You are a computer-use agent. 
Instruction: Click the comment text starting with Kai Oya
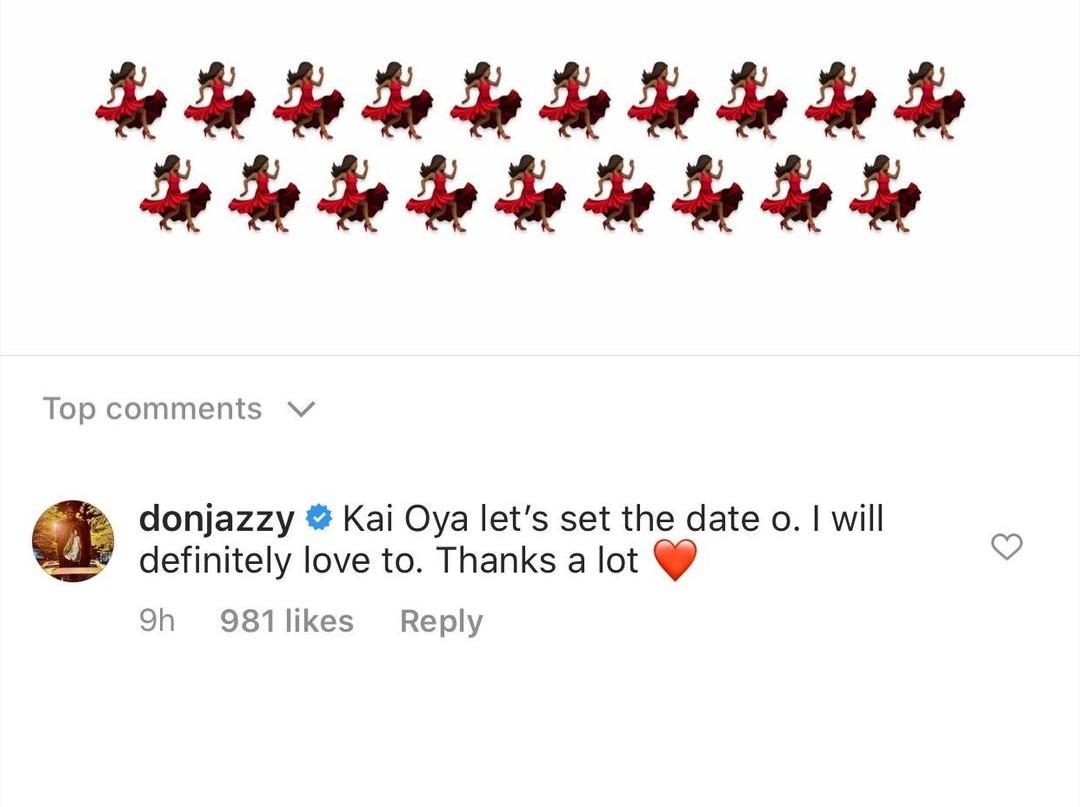[511, 540]
